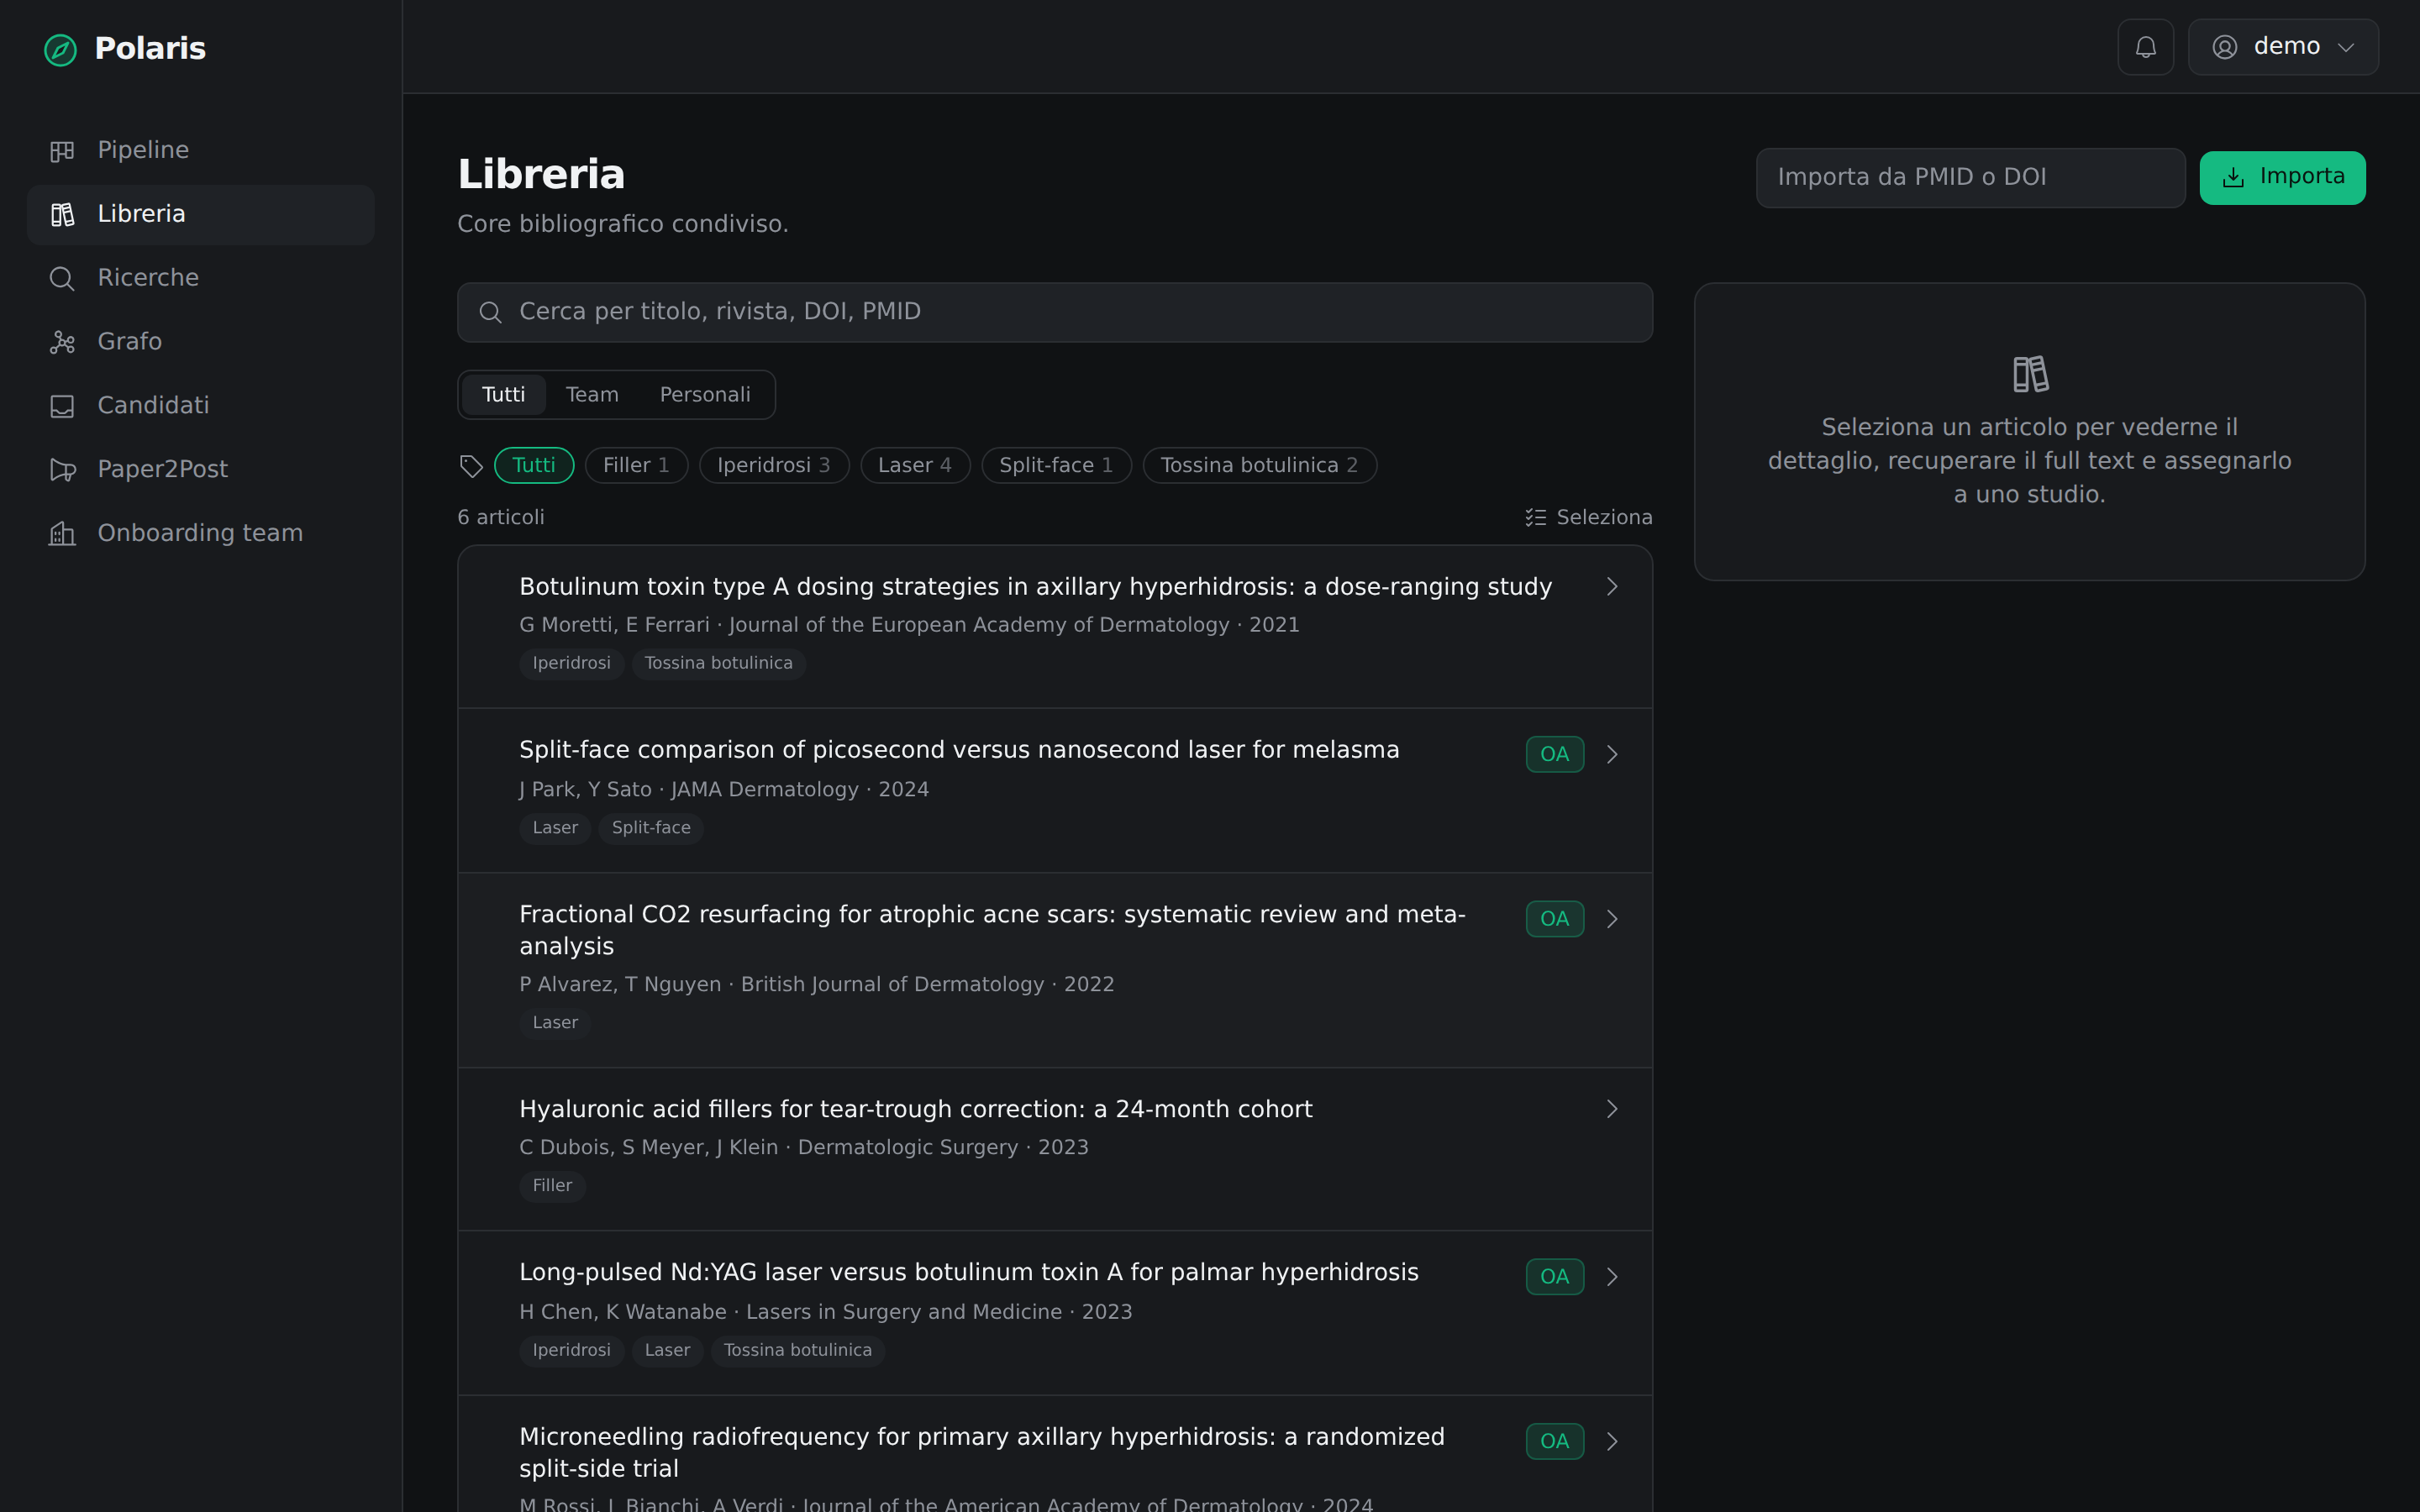Click the Onboarding team building icon
2420x1512 pixels.
point(62,534)
